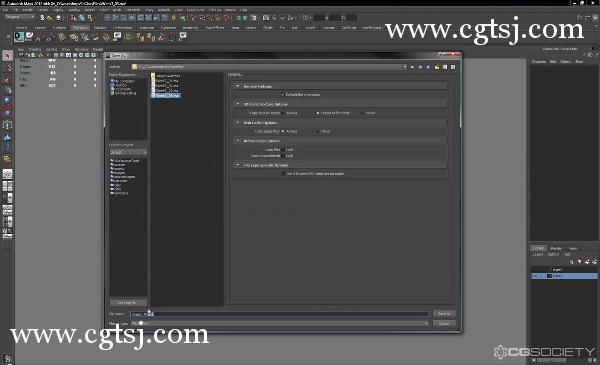Collapse the Reference Options section

238,141
